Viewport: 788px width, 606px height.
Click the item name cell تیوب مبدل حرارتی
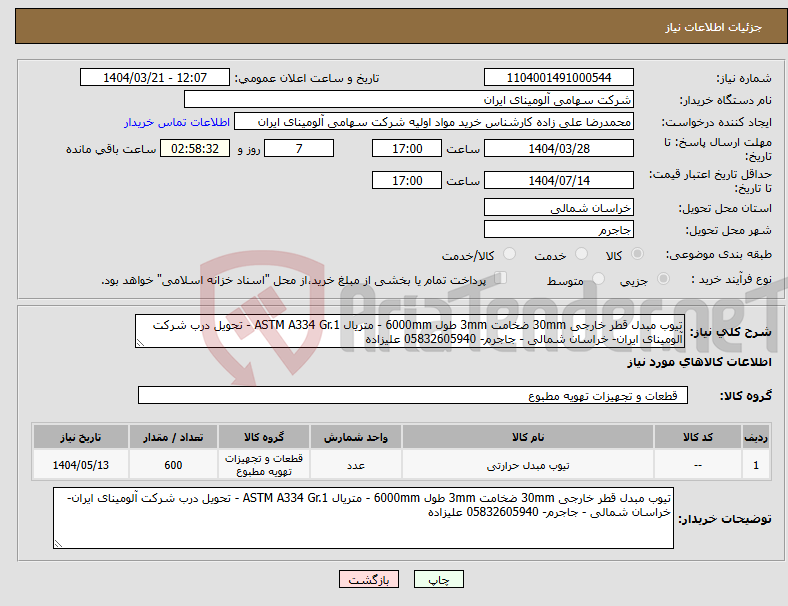click(x=528, y=465)
